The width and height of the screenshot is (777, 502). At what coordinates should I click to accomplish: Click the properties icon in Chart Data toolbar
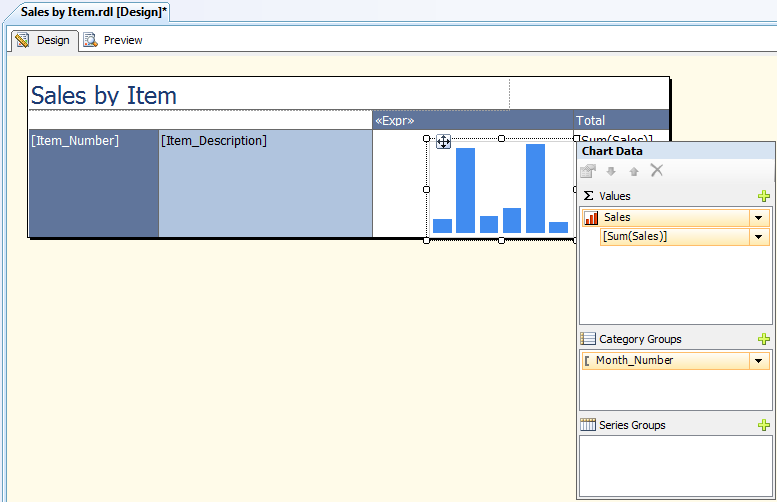point(589,171)
